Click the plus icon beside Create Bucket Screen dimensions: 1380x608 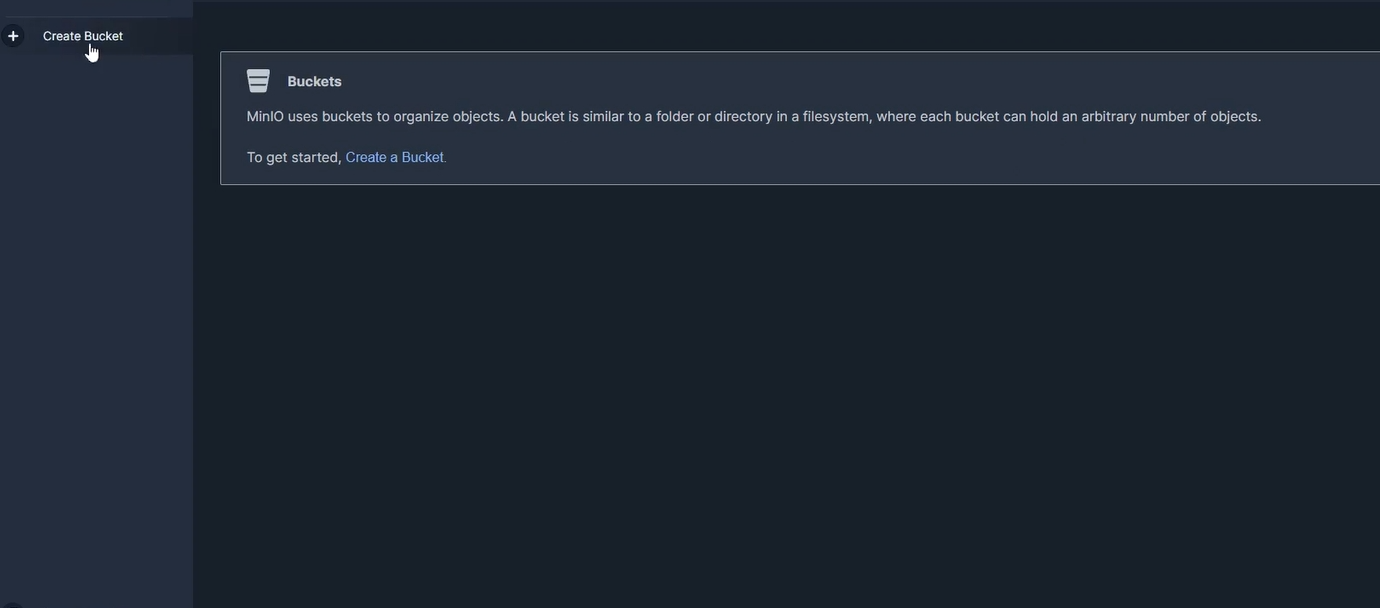pos(13,36)
